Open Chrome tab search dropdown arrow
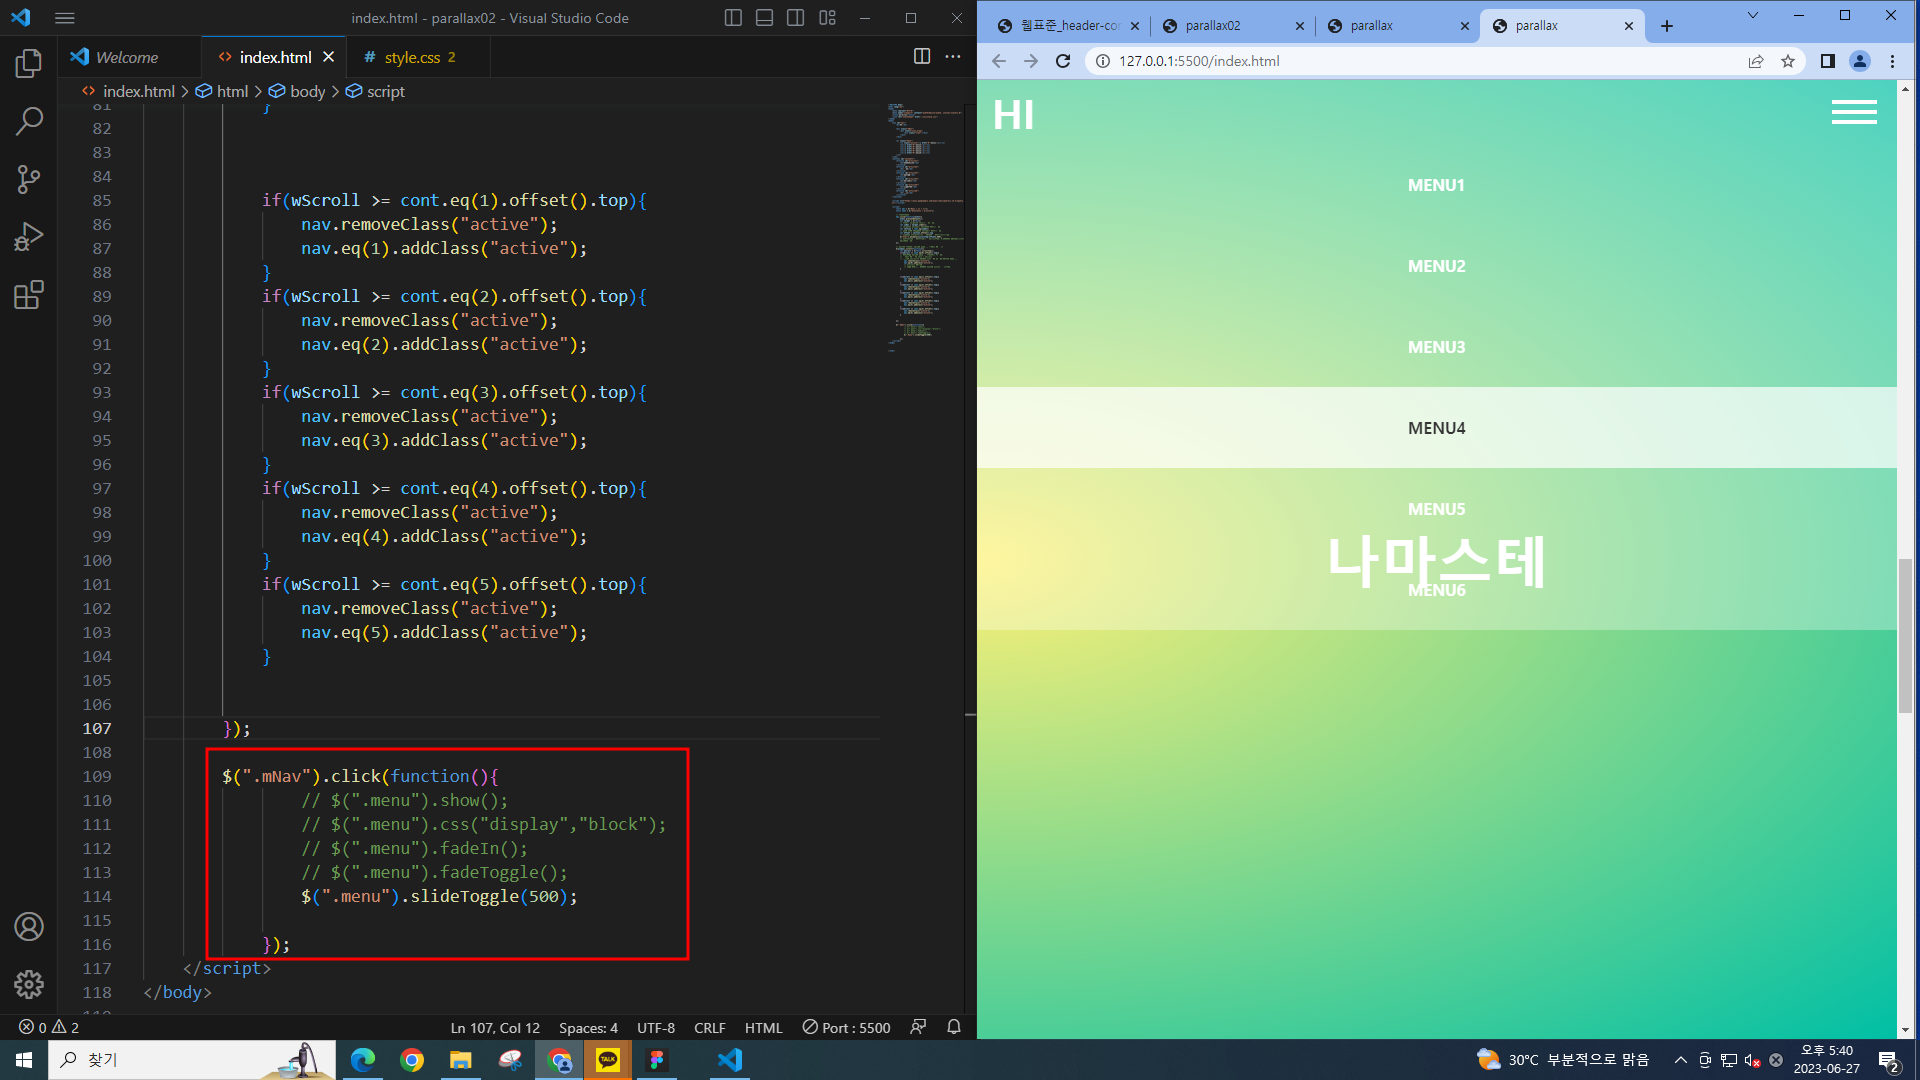This screenshot has height=1080, width=1920. [x=1752, y=16]
